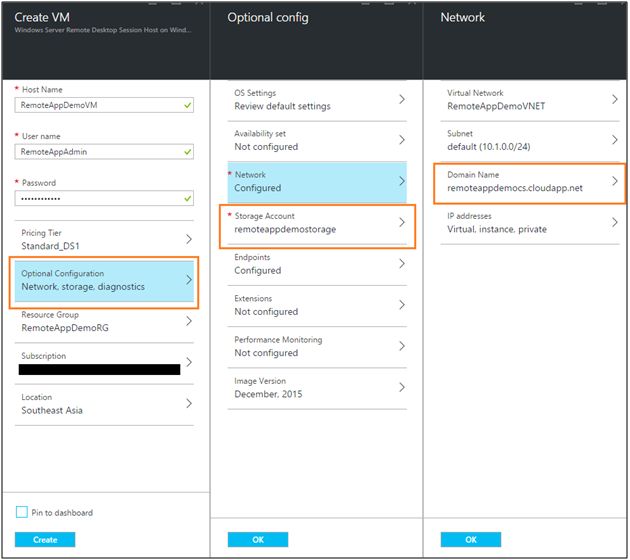Click the Virtual Network chevron icon

click(614, 99)
